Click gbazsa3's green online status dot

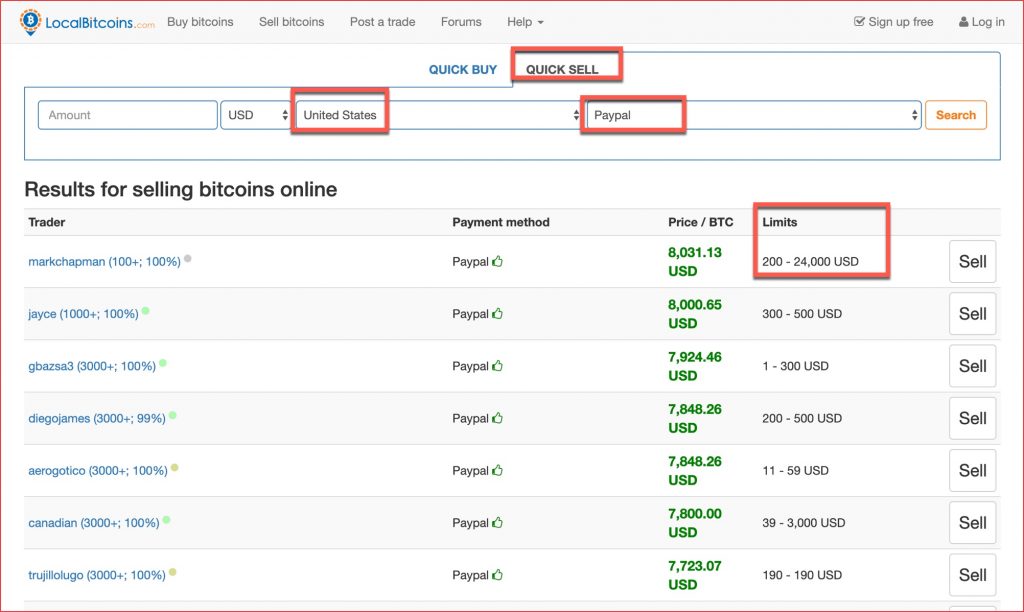pyautogui.click(x=163, y=363)
